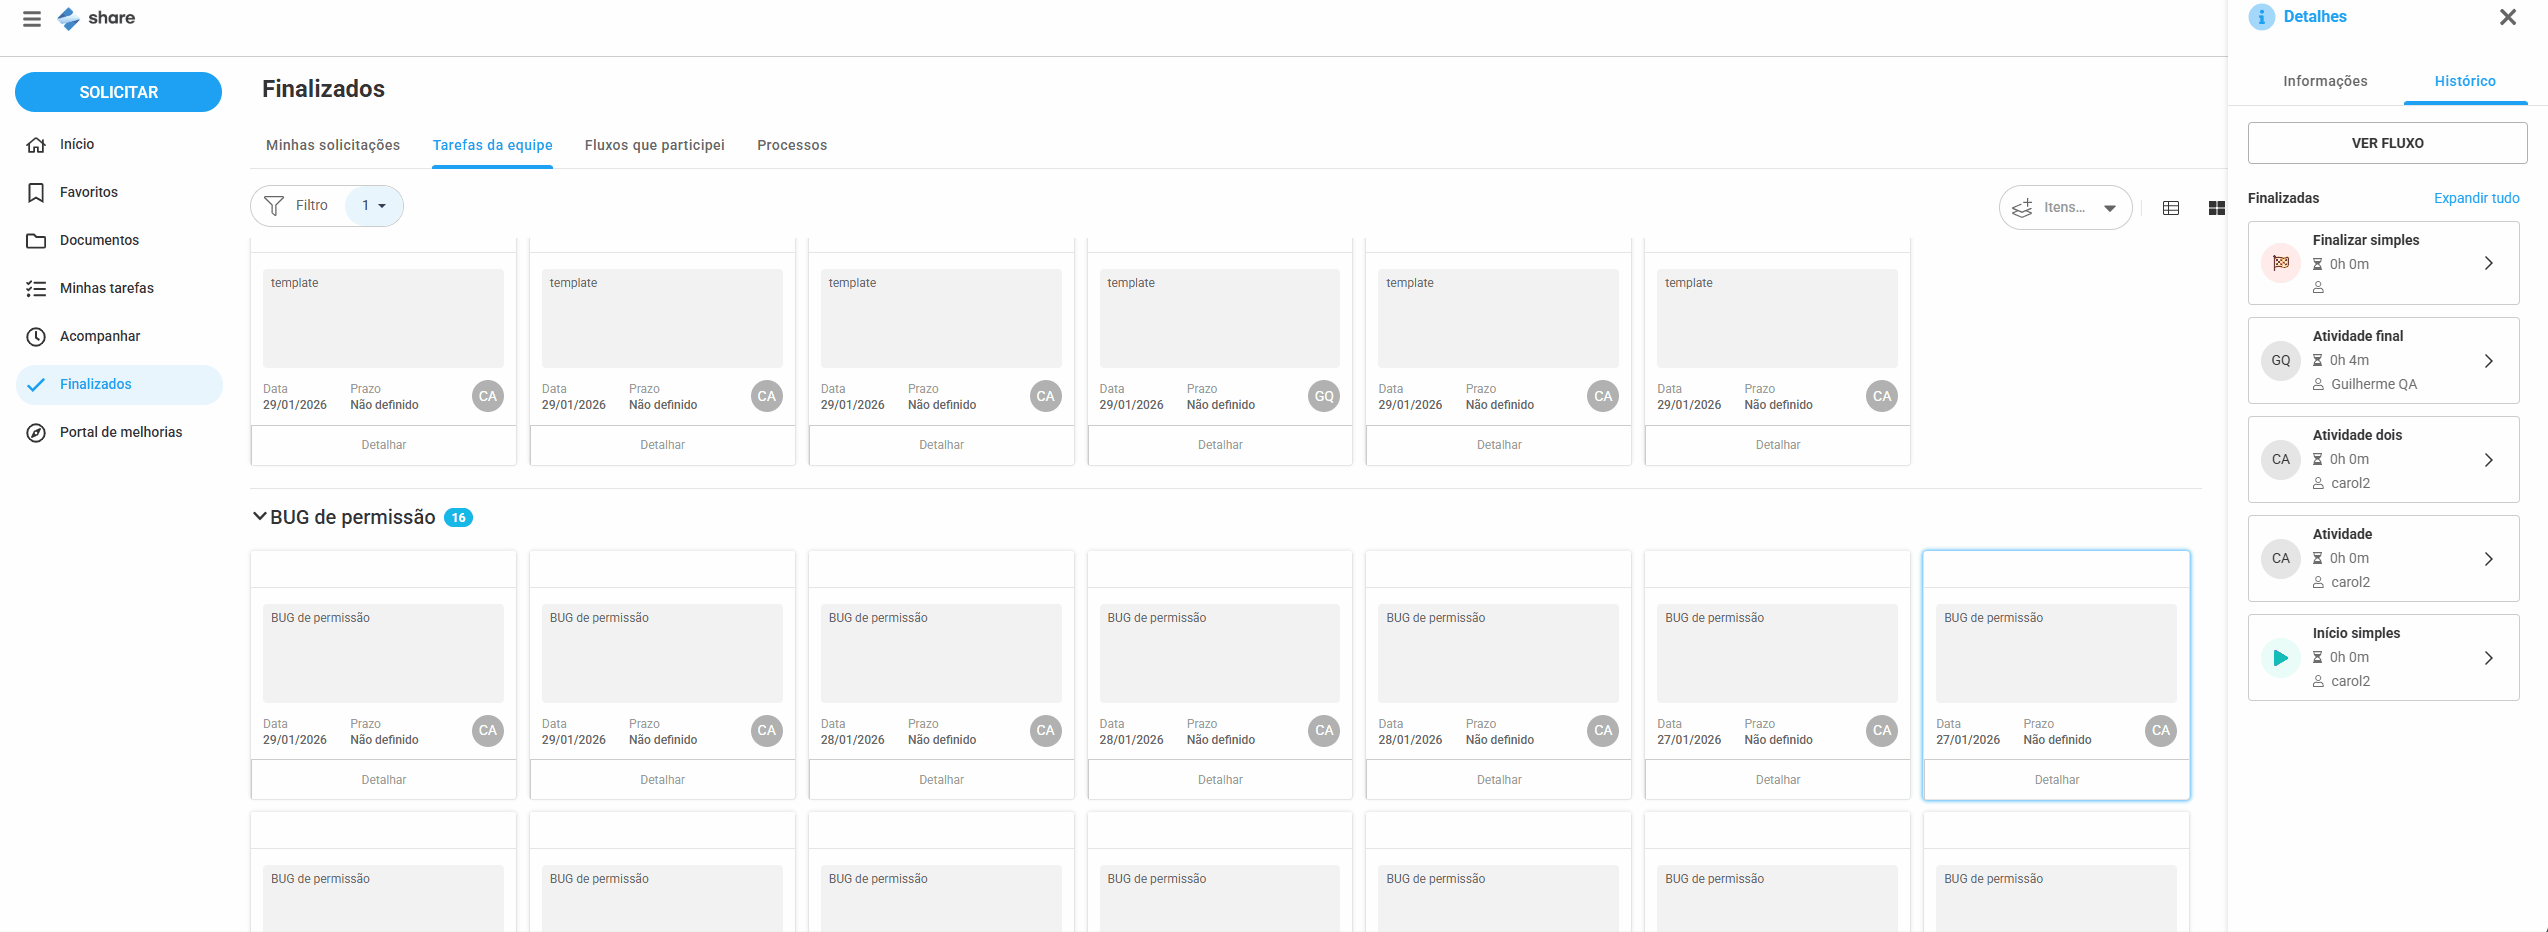Click the VER FLUXO button
This screenshot has width=2548, height=932.
(2387, 143)
